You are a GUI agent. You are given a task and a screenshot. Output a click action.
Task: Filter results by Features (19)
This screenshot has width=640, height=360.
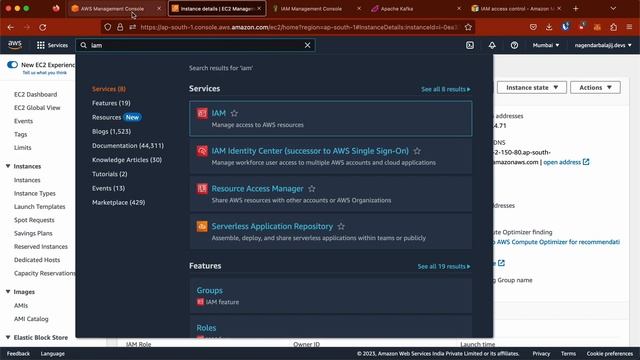pyautogui.click(x=111, y=103)
